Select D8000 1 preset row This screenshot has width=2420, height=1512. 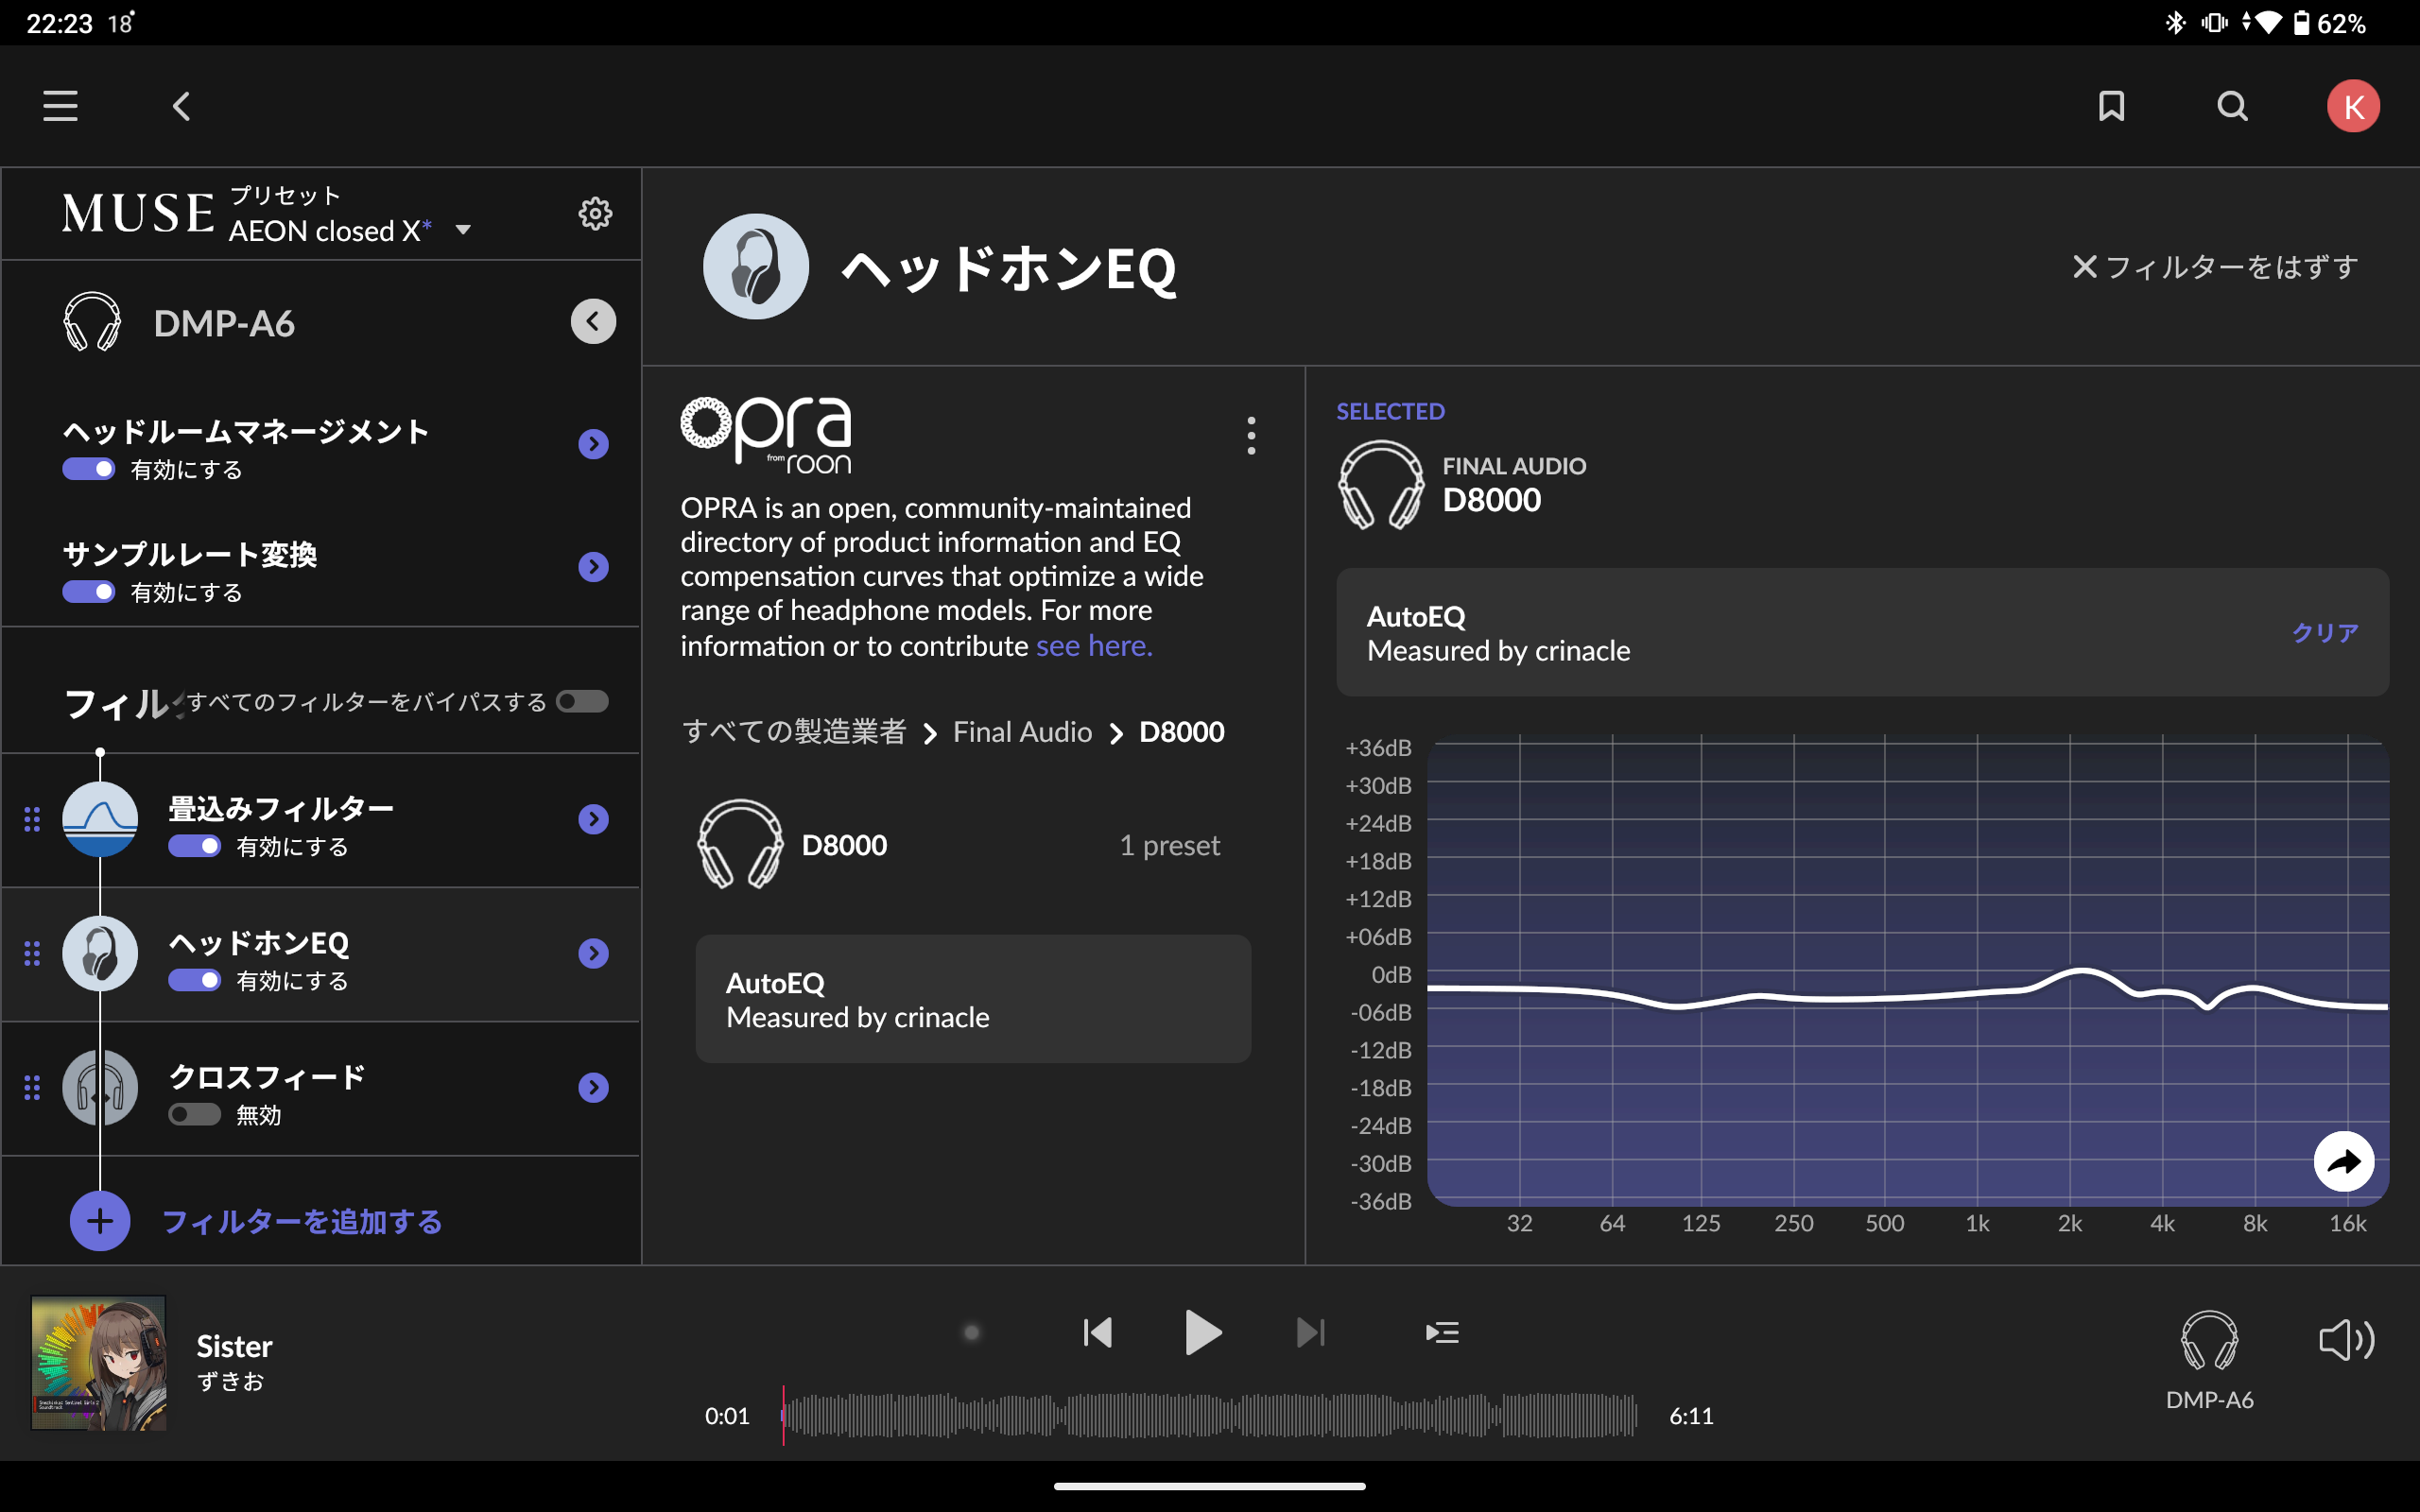pyautogui.click(x=973, y=845)
